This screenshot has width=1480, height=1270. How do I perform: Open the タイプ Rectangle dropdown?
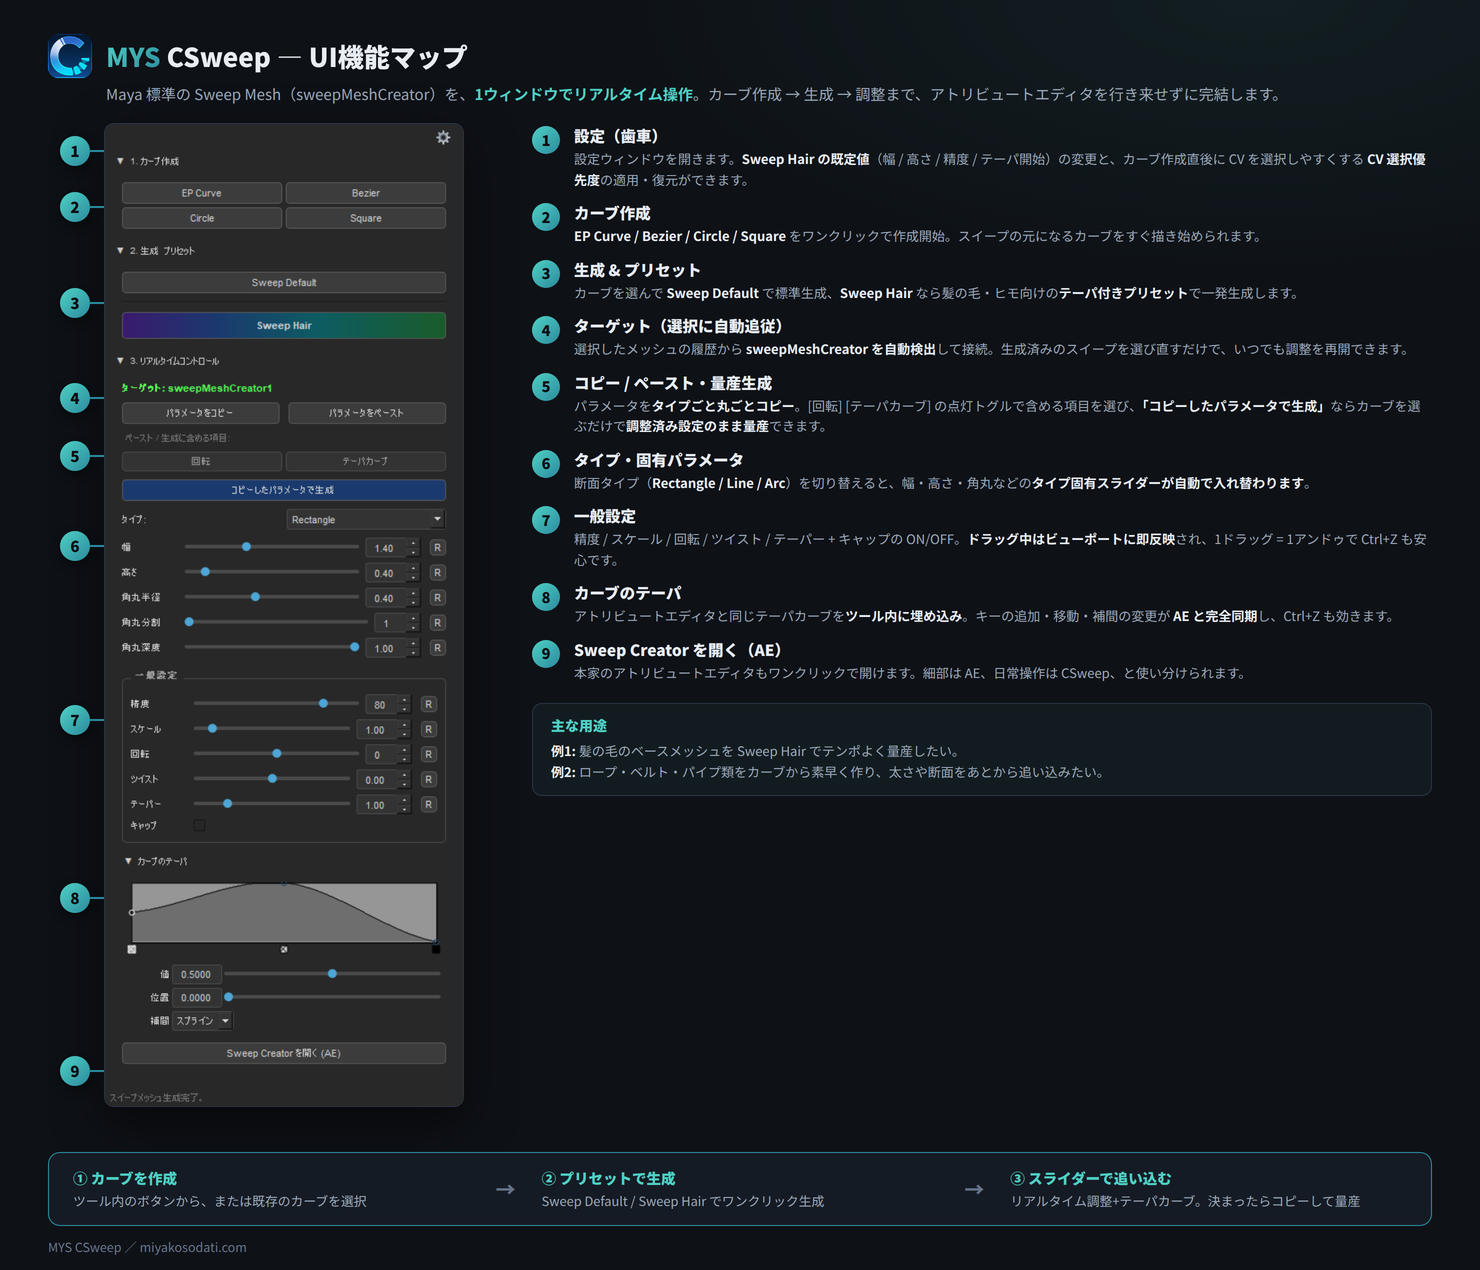pyautogui.click(x=365, y=519)
